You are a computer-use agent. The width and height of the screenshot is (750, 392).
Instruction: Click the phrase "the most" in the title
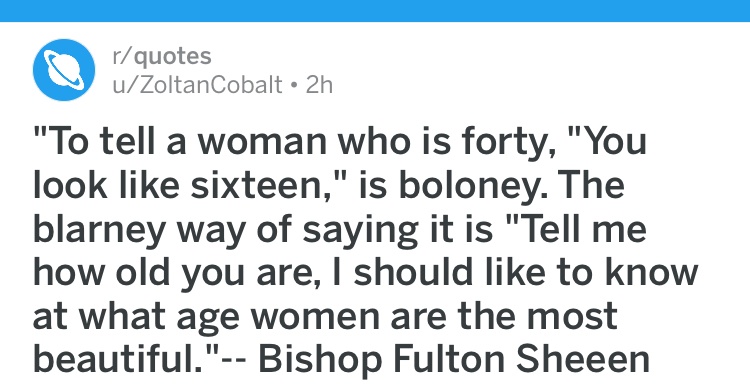[x=537, y=316]
